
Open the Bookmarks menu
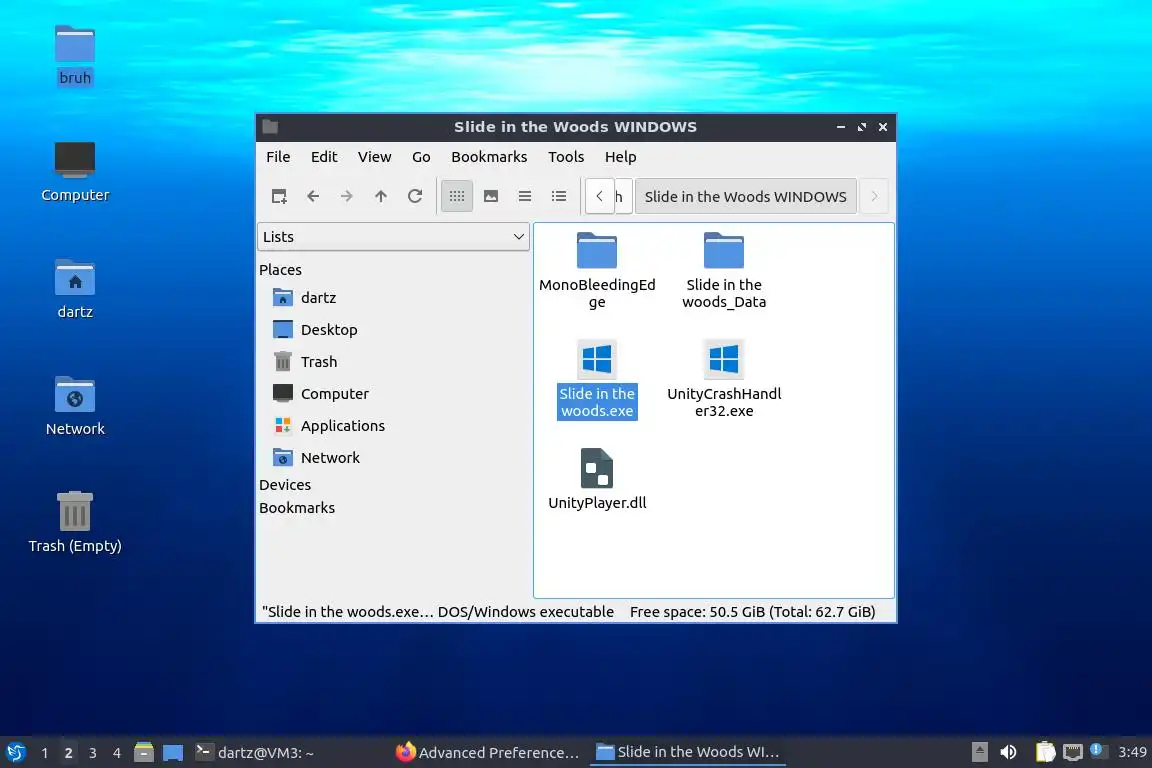[489, 157]
